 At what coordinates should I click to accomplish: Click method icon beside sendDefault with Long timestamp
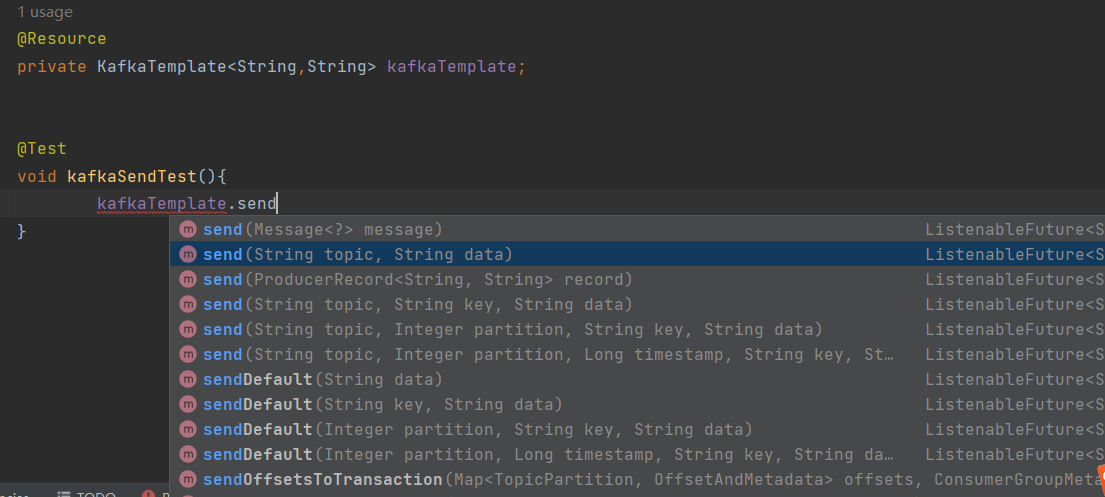188,455
